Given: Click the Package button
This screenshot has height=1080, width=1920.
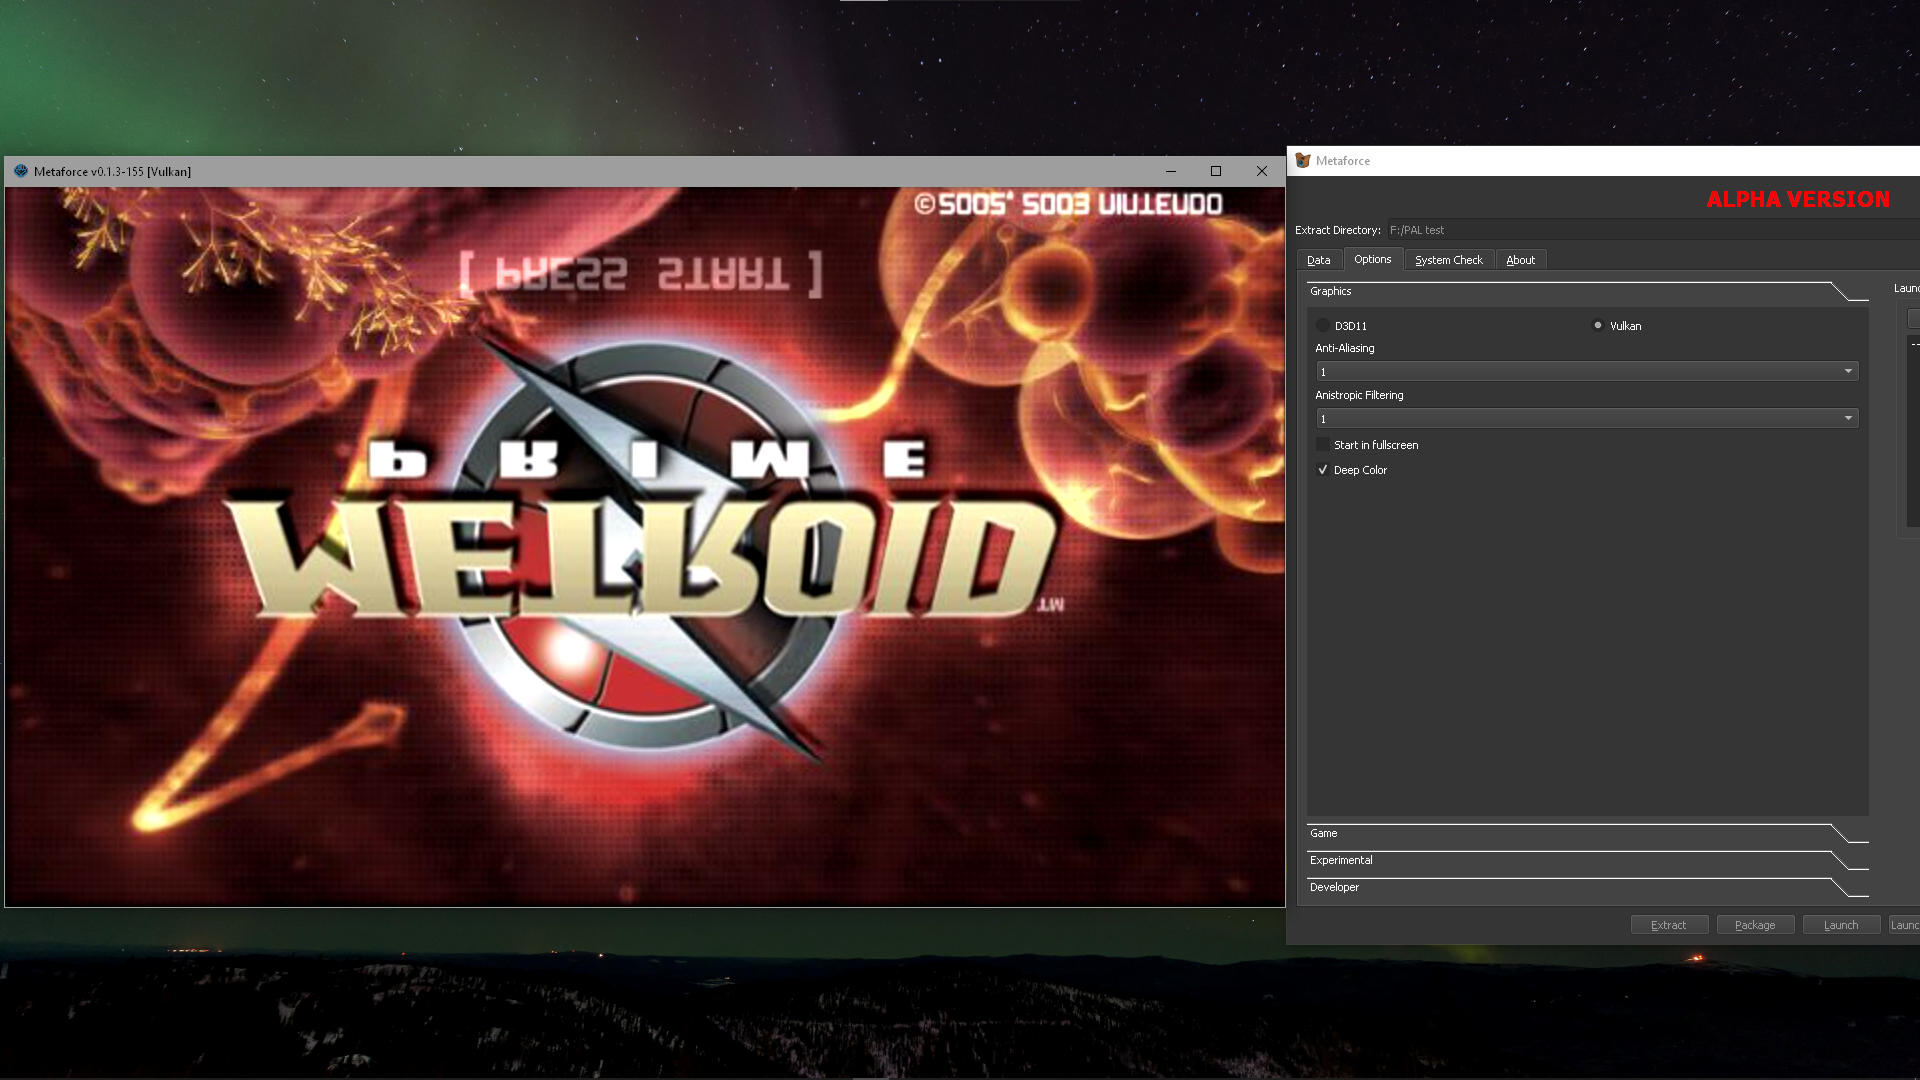Looking at the screenshot, I should 1755,925.
